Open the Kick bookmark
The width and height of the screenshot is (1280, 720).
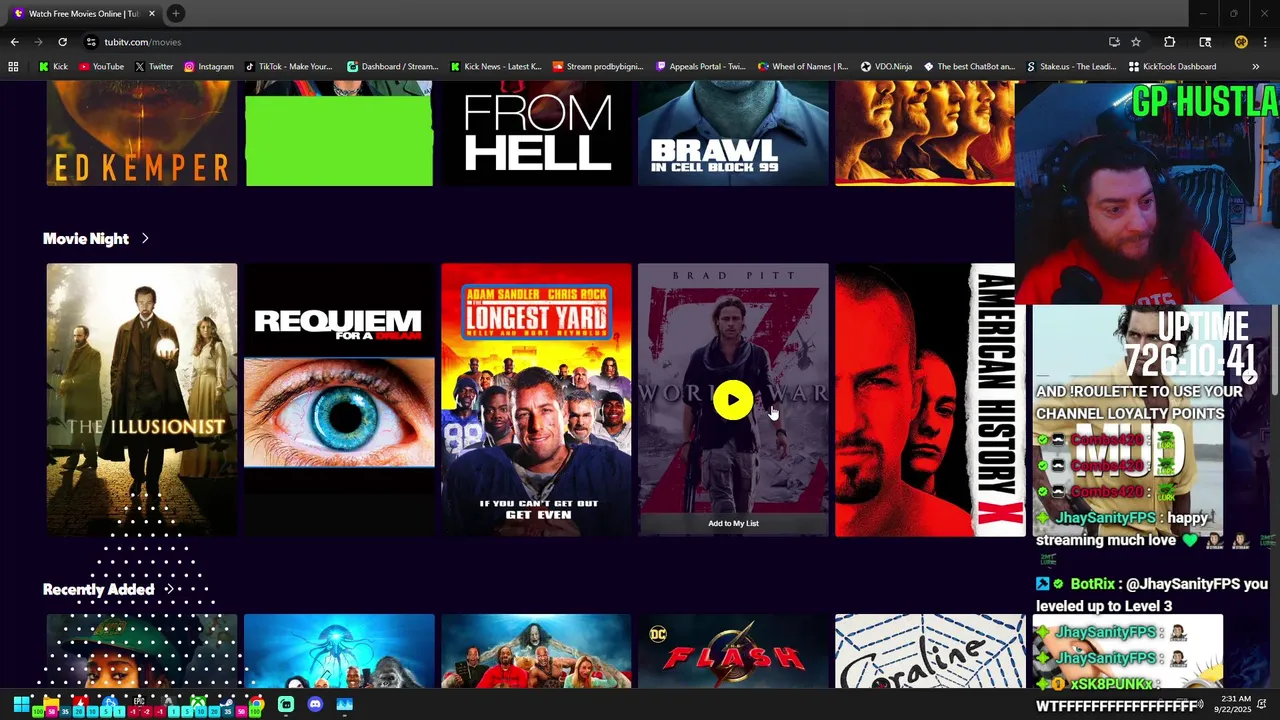click(53, 67)
